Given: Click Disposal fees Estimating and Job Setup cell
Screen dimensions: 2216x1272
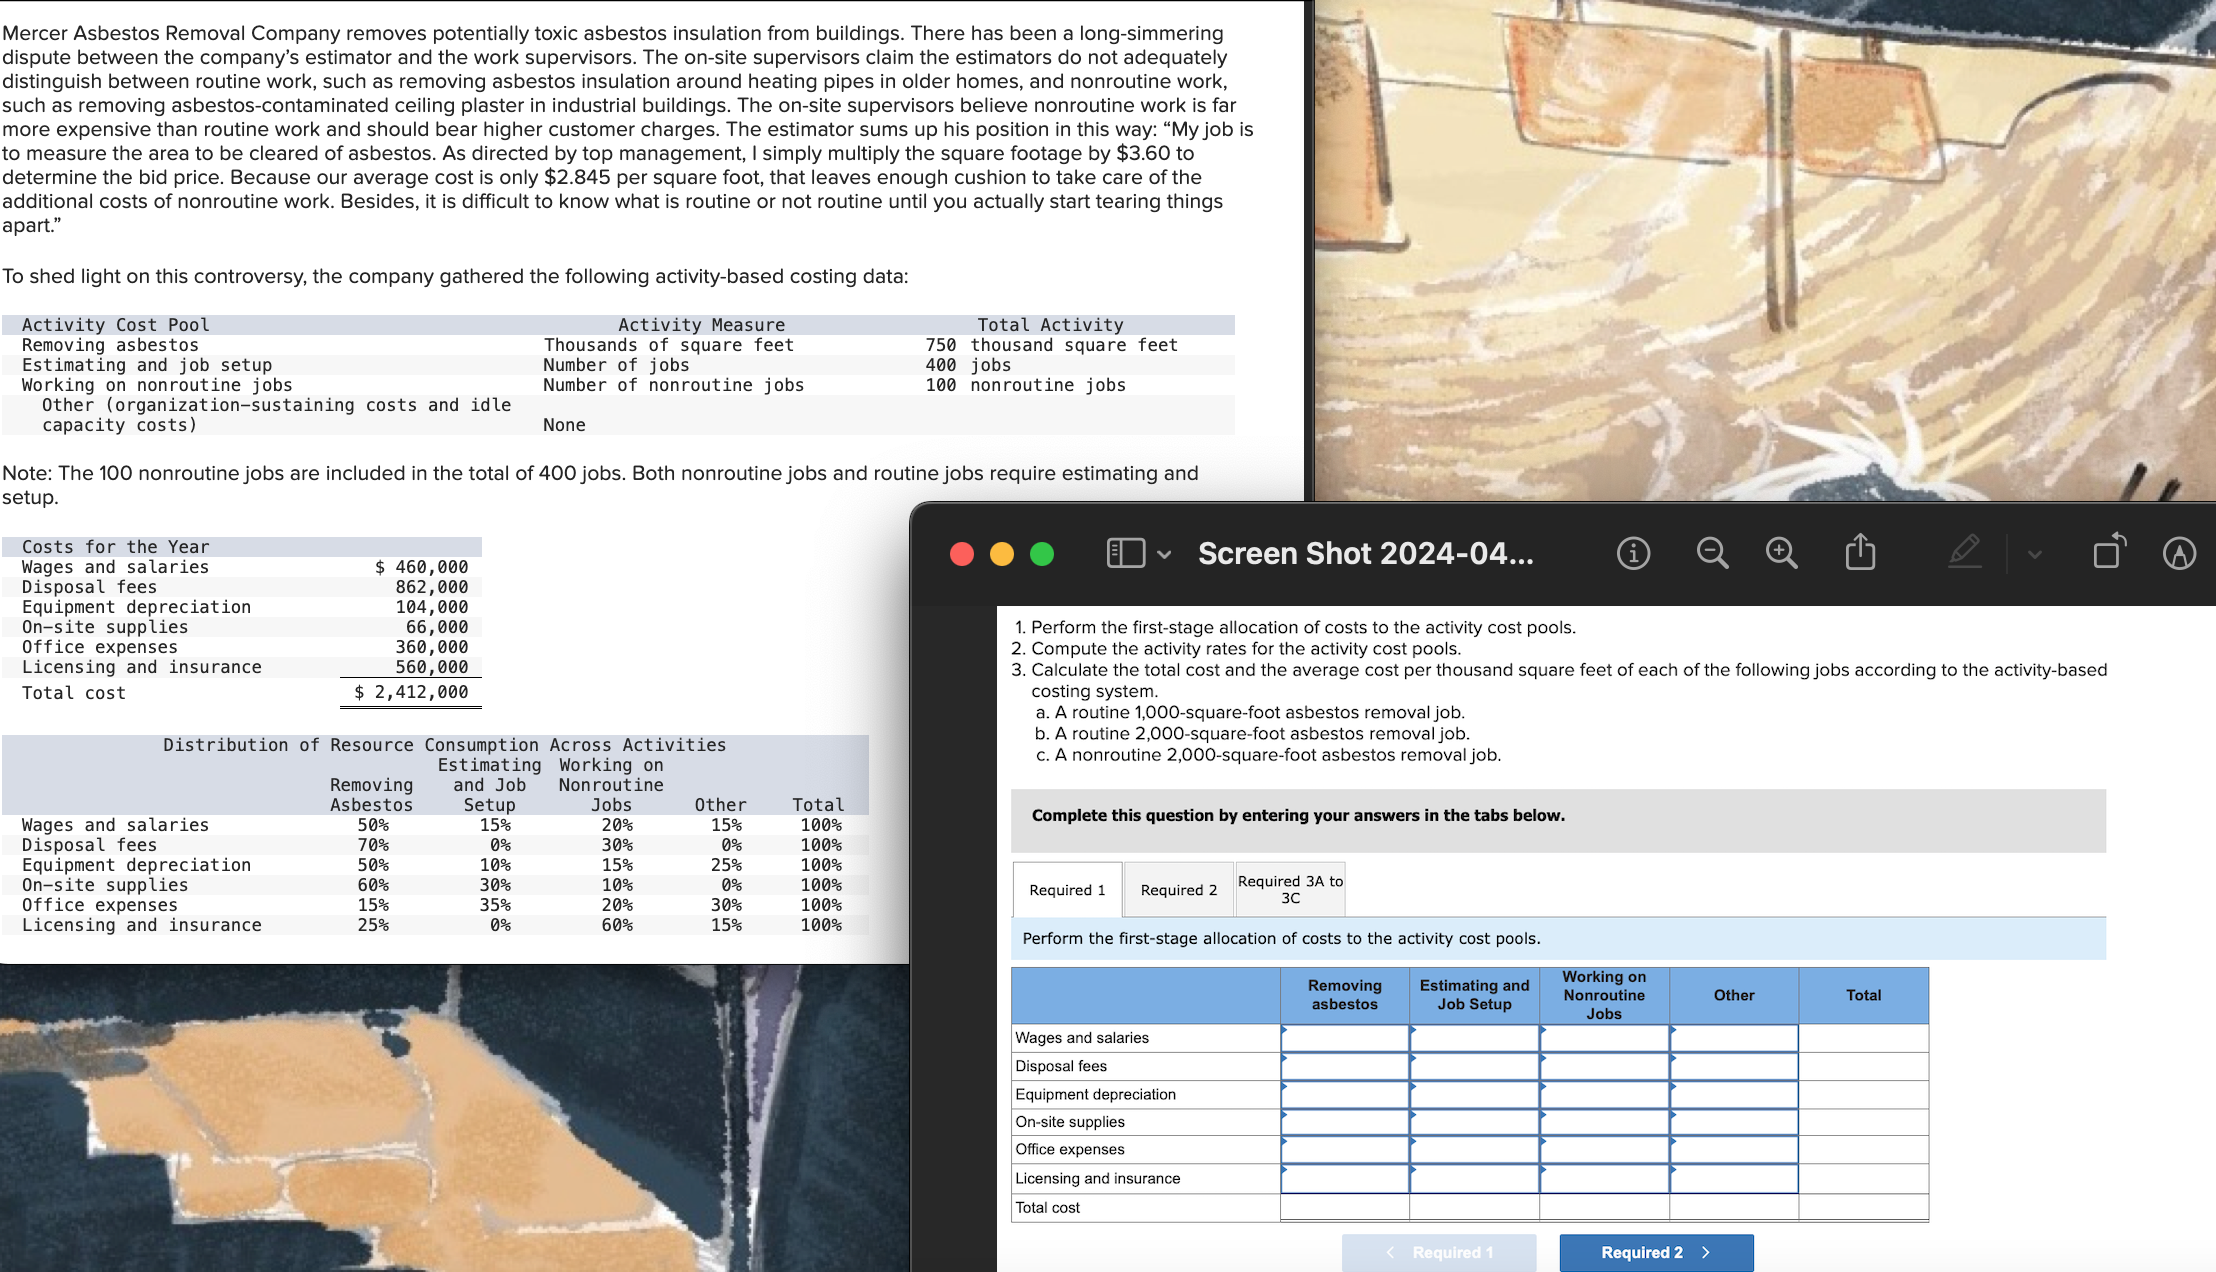Looking at the screenshot, I should [1474, 1066].
